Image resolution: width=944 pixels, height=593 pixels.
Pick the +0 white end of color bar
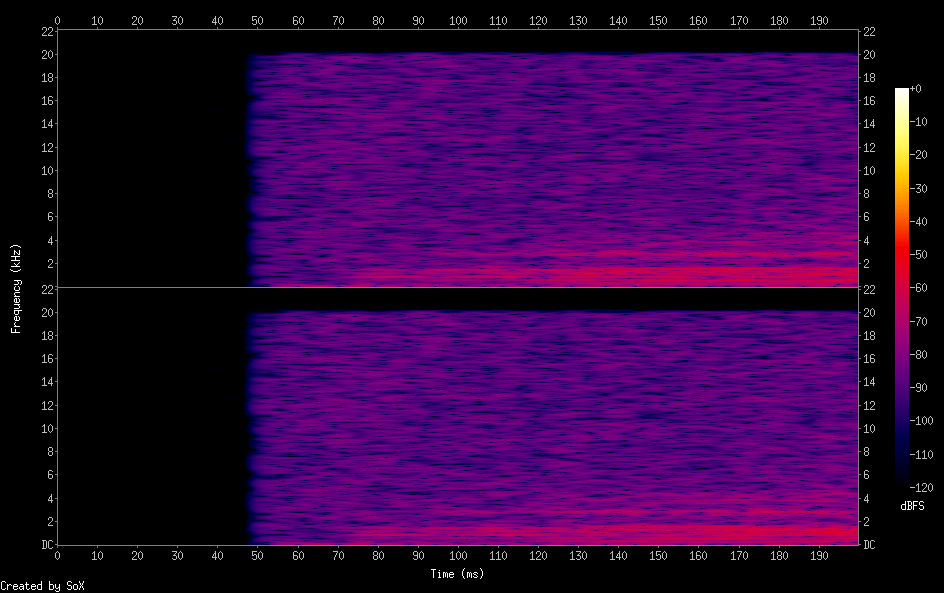coord(902,90)
